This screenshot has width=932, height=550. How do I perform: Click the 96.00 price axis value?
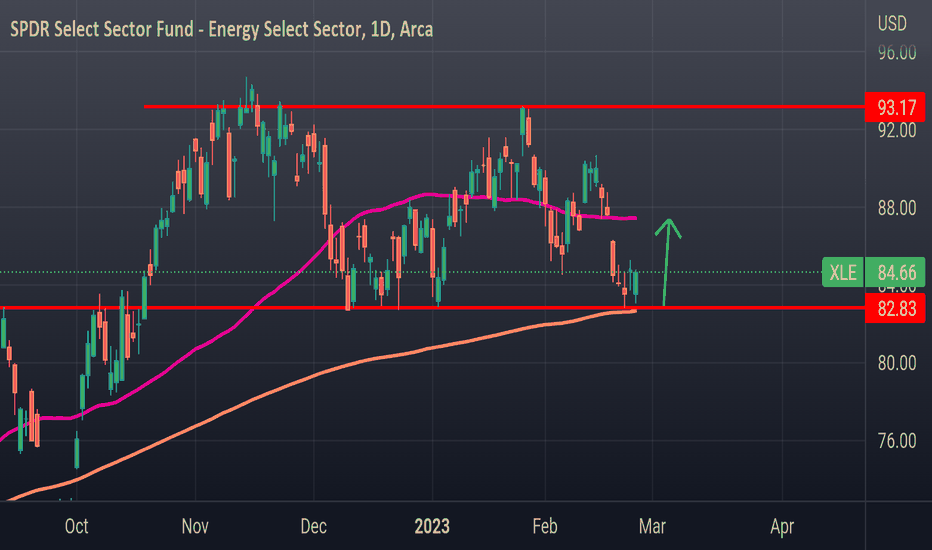897,52
